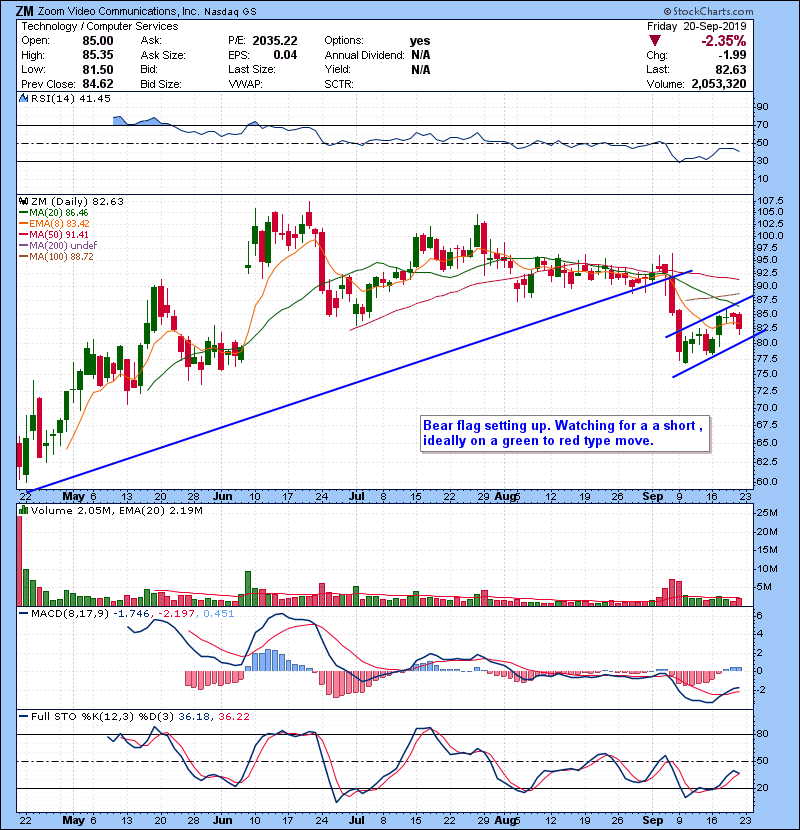800x830 pixels.
Task: Click the MA(100) 88.72 legend entry
Action: click(x=56, y=257)
